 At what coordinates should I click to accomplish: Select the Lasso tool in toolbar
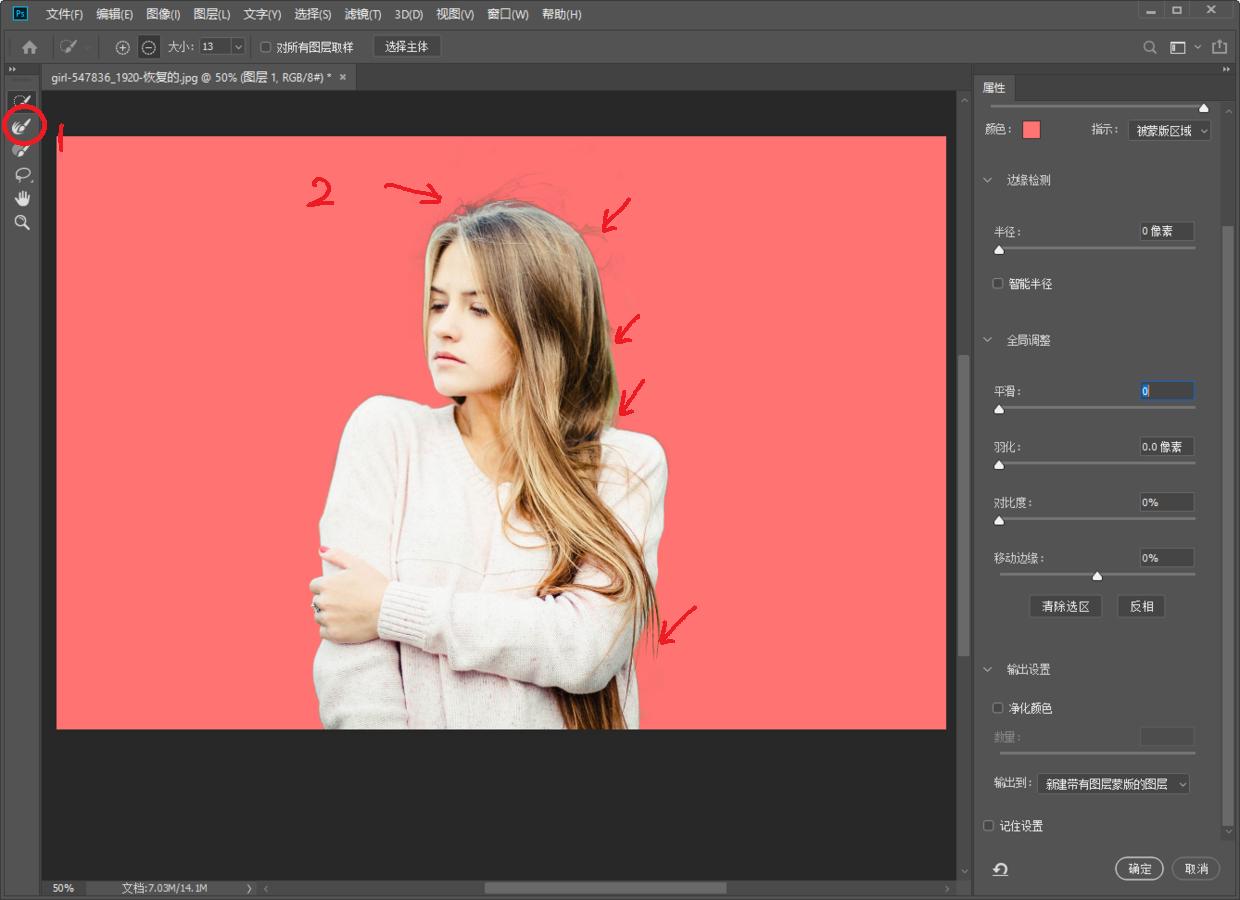click(x=21, y=175)
